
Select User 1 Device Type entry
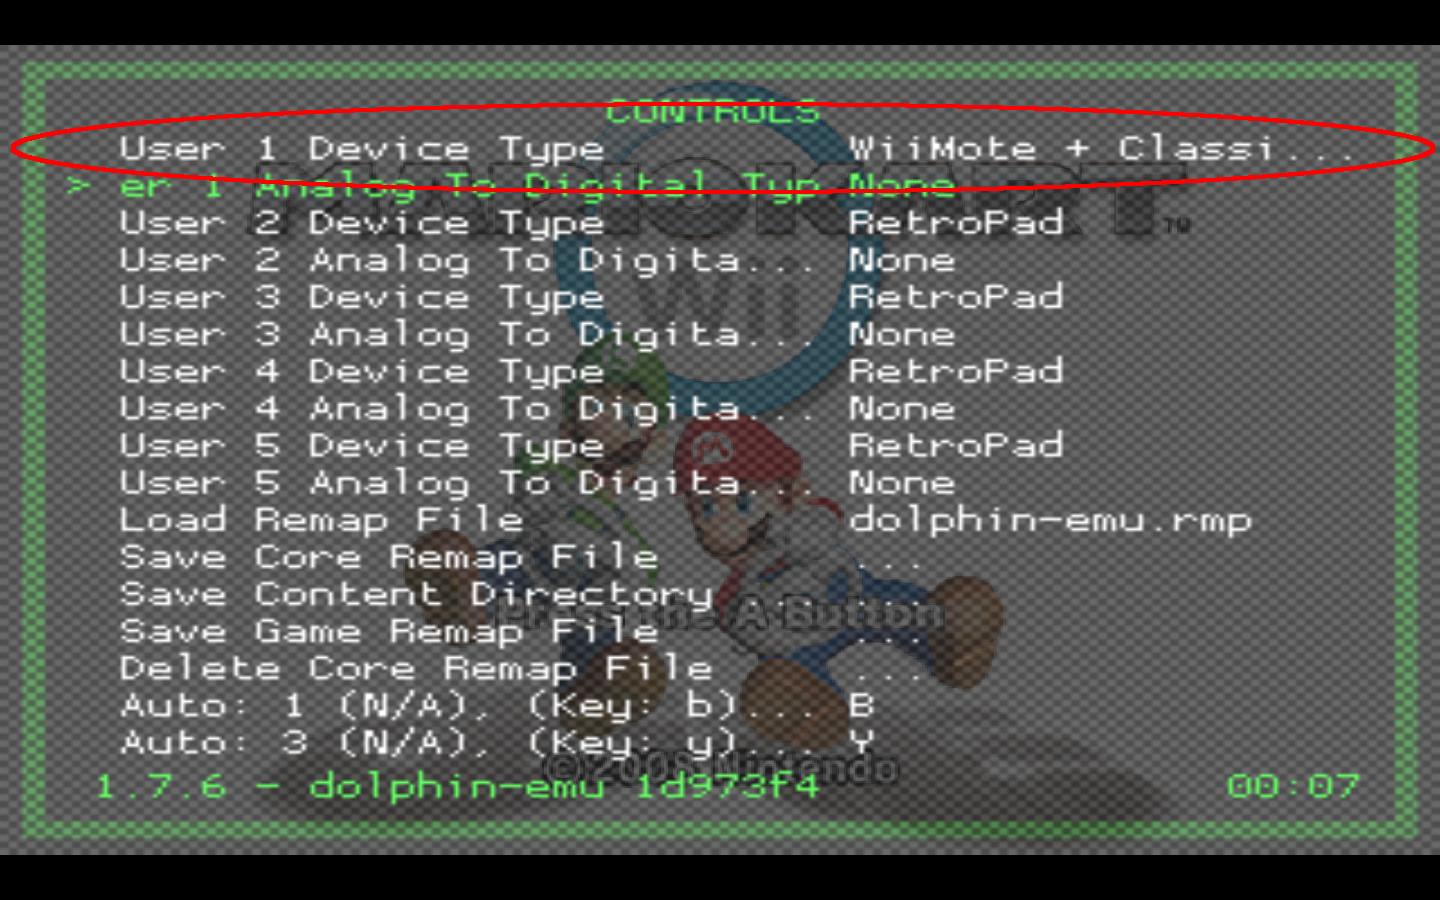click(362, 149)
